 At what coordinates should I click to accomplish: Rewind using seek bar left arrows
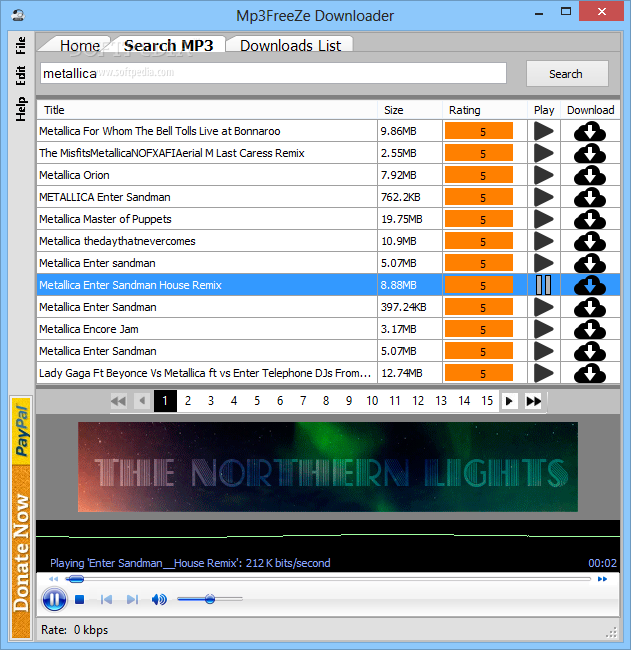pos(53,579)
